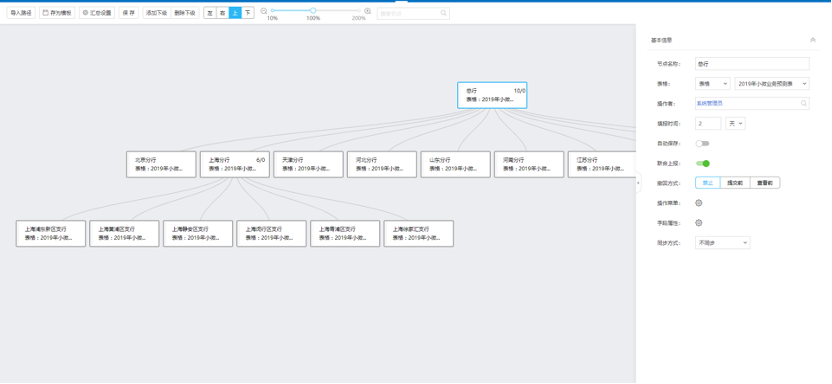
Task: Click the 导入路径 button
Action: (21, 13)
